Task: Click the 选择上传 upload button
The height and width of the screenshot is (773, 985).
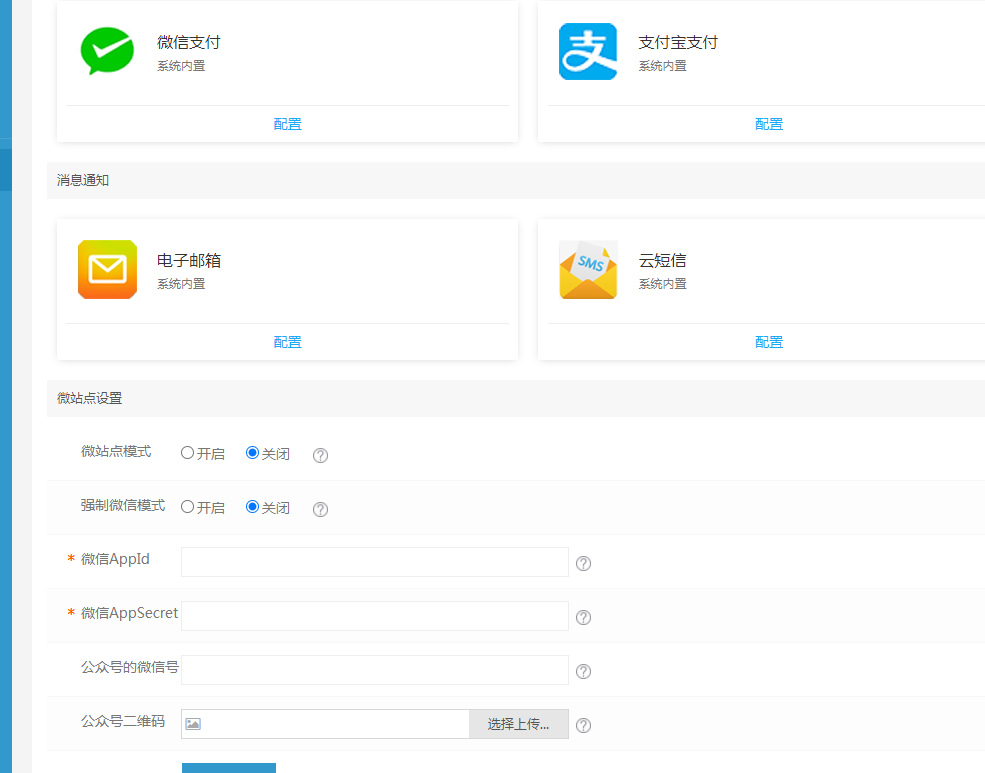Action: point(518,723)
